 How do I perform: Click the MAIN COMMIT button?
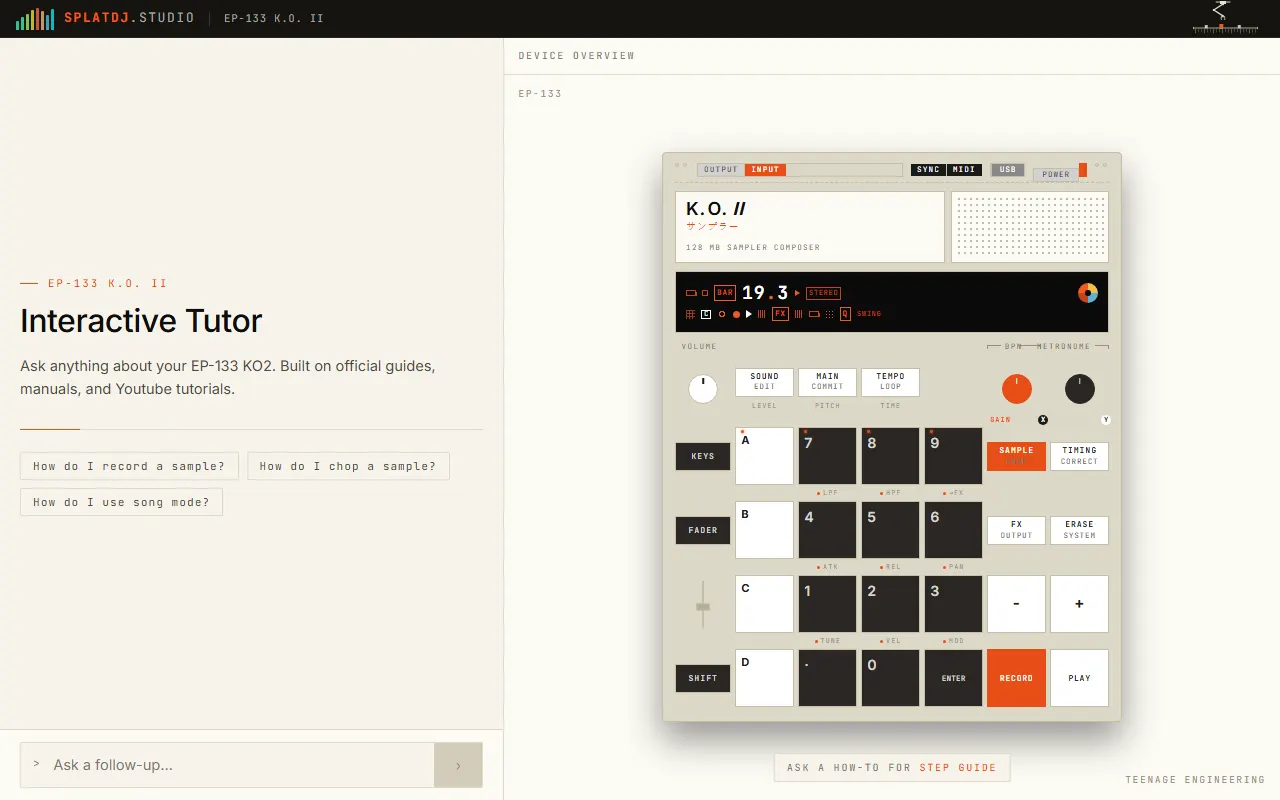tap(827, 382)
